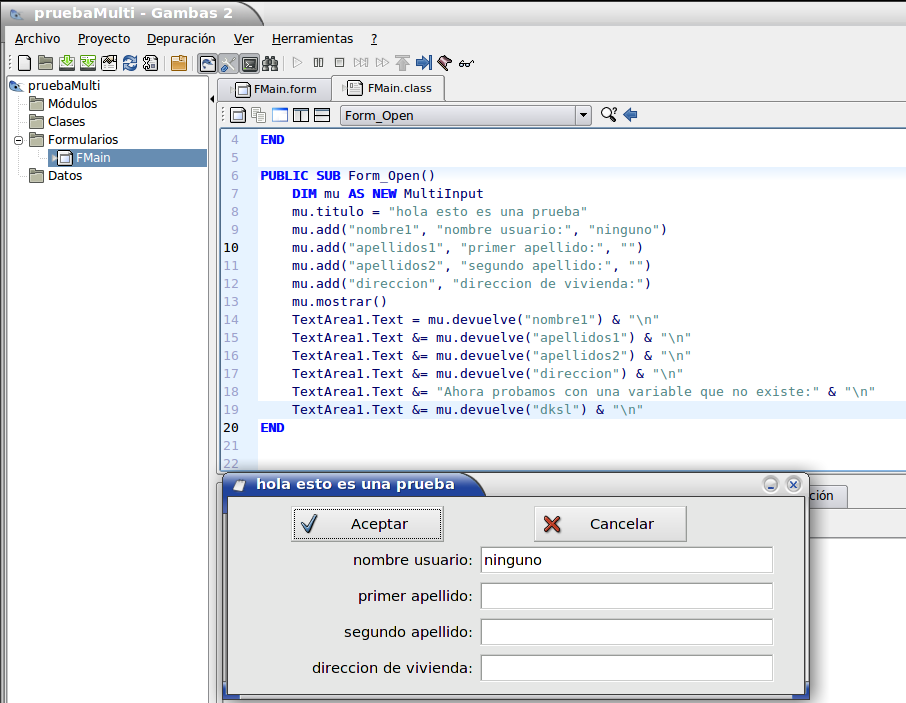
Task: Click the Refresh project blue-arrows icon
Action: pos(129,63)
